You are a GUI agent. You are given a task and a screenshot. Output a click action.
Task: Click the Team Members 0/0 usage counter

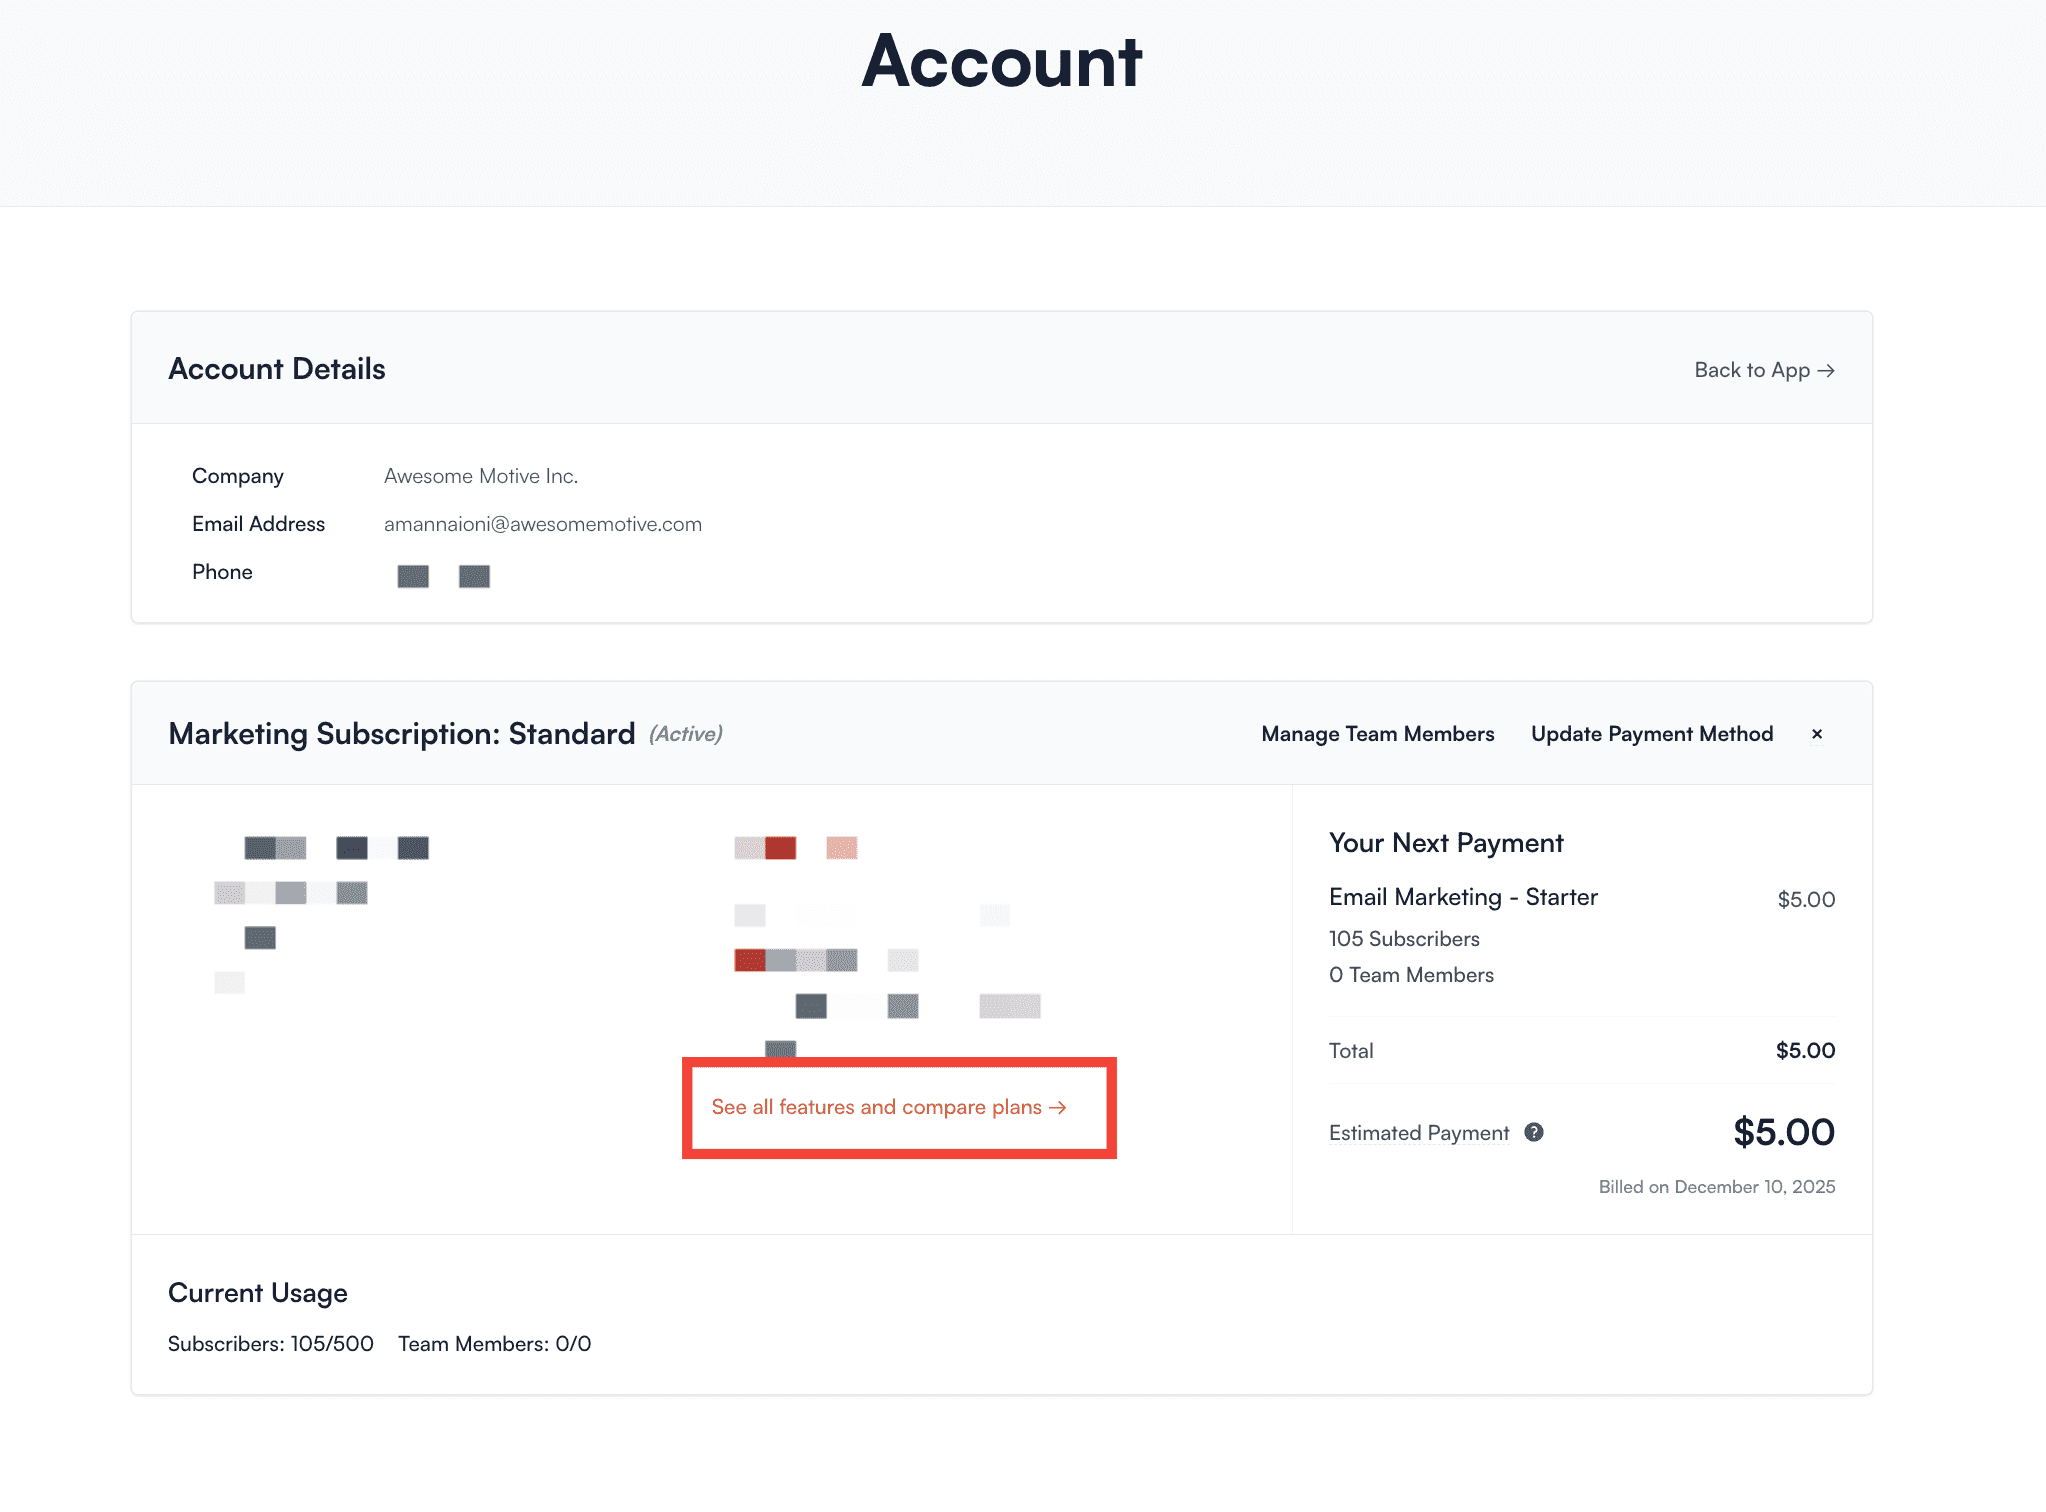click(493, 1343)
